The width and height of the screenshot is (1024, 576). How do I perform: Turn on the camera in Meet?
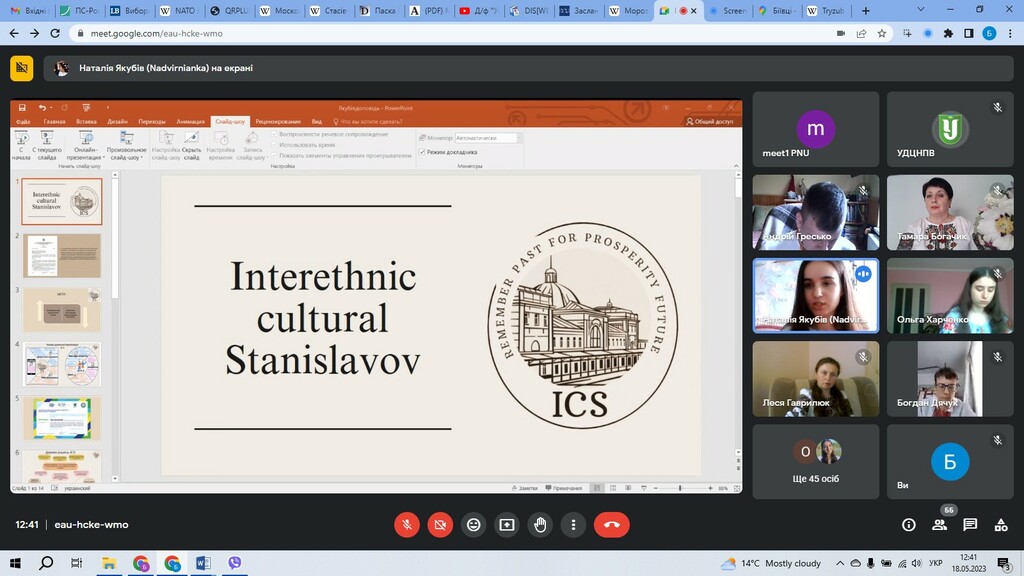(440, 524)
